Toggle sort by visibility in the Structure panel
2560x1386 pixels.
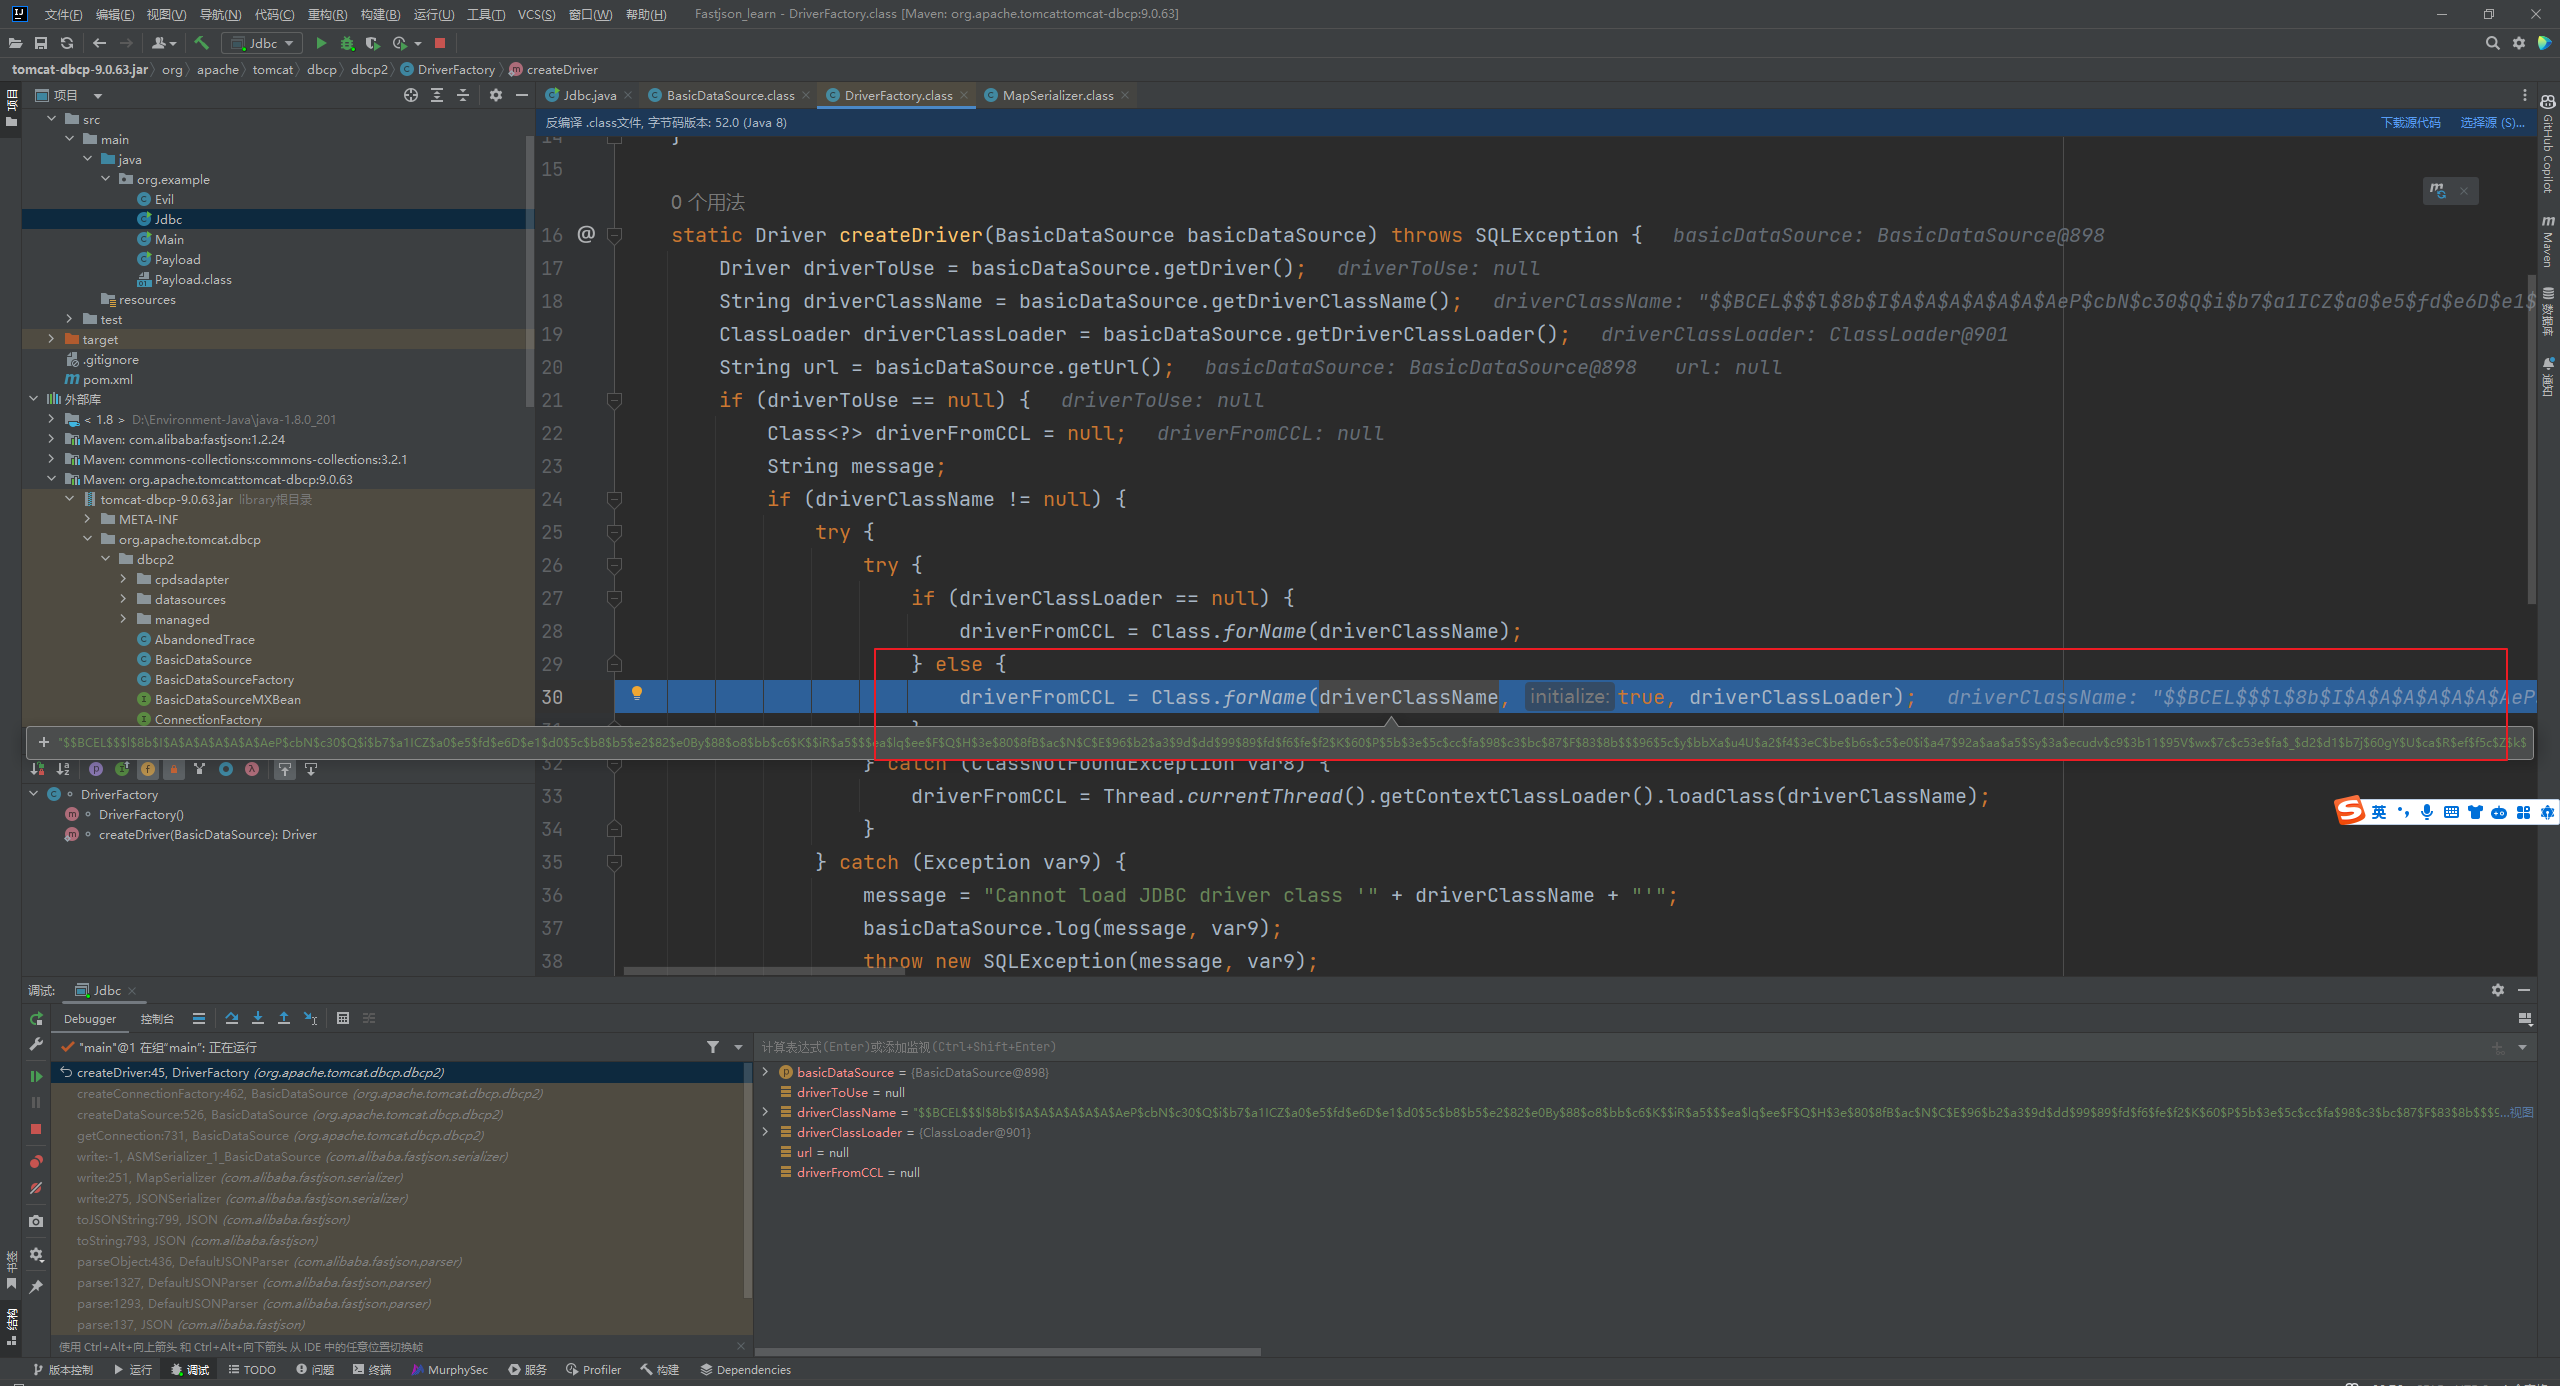37,769
